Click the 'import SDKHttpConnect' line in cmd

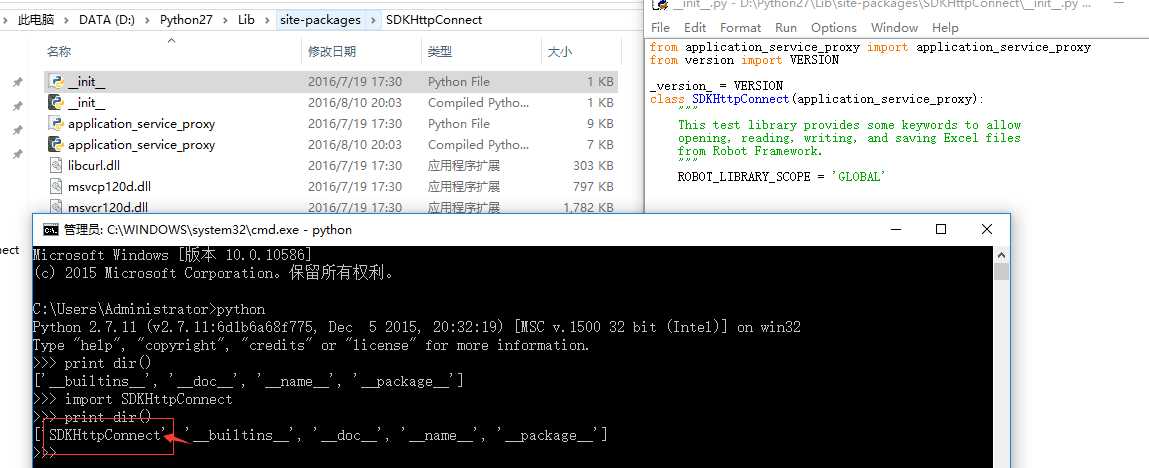(133, 399)
